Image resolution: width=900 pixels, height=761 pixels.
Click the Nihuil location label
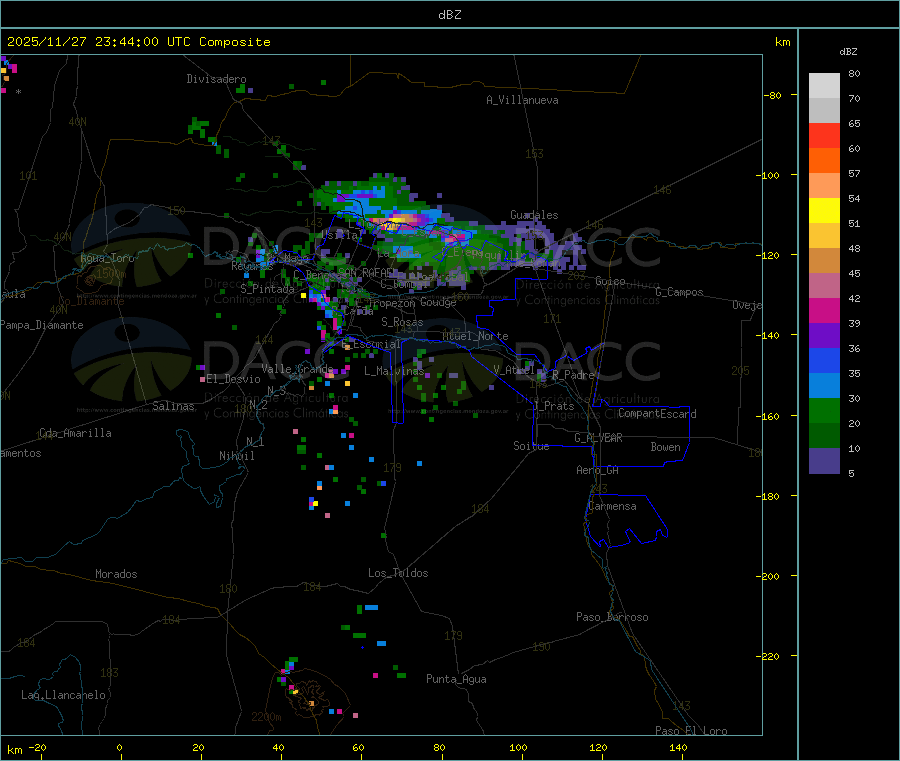(x=236, y=456)
